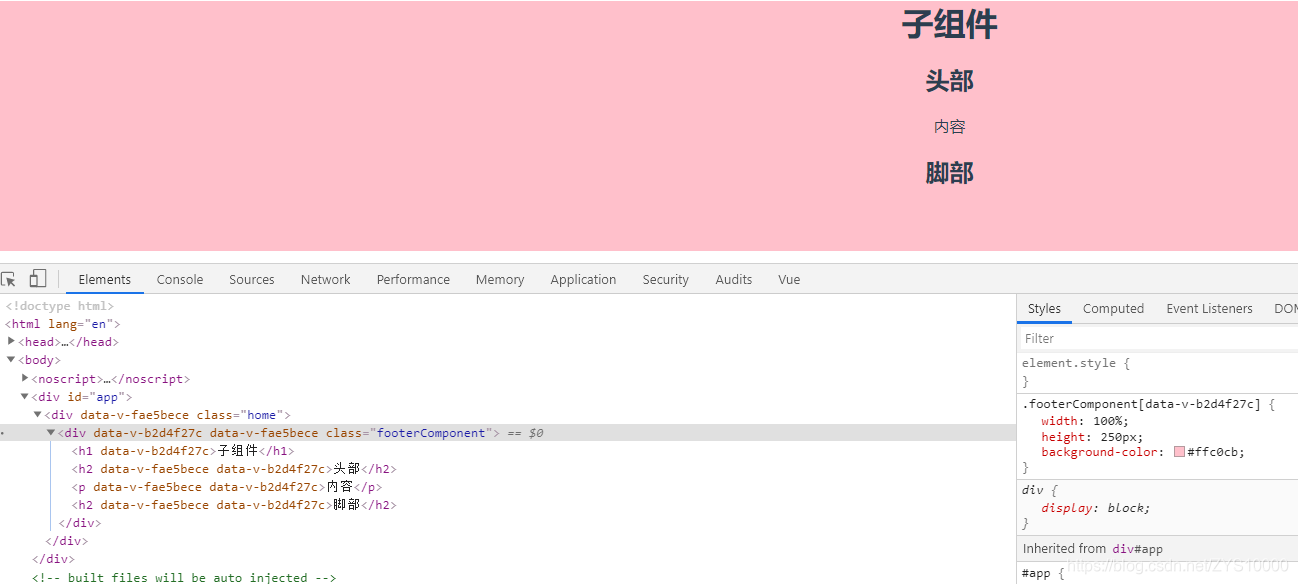
Task: Open the Network tab
Action: coord(326,280)
